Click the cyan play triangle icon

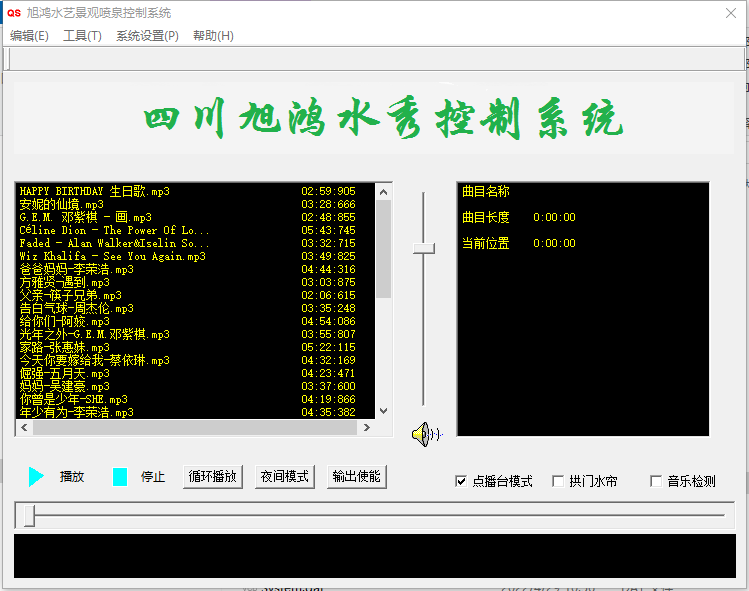(x=36, y=477)
